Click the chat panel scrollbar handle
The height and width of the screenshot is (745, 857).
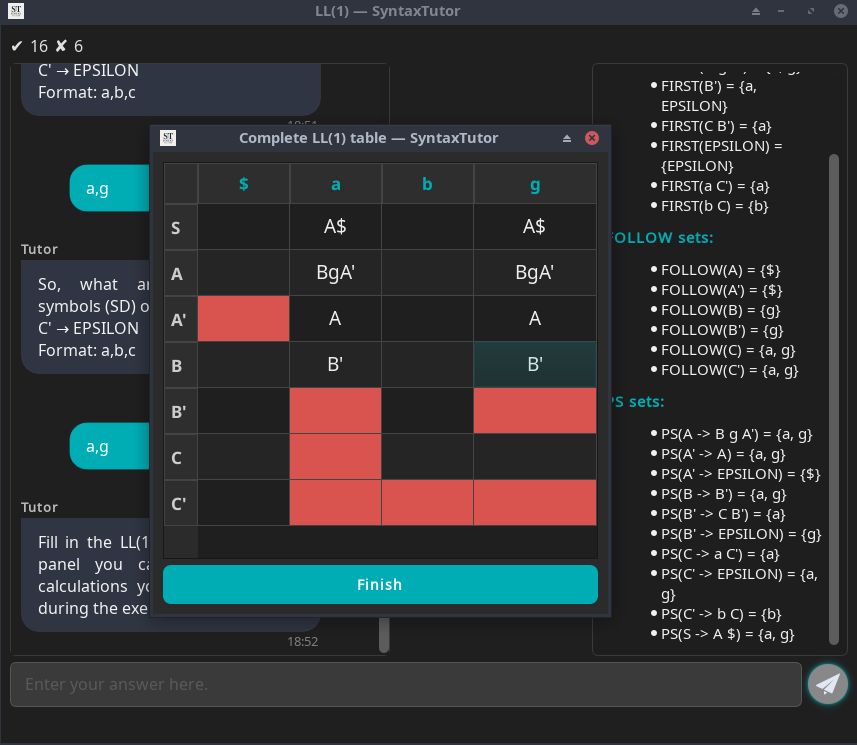(x=384, y=635)
